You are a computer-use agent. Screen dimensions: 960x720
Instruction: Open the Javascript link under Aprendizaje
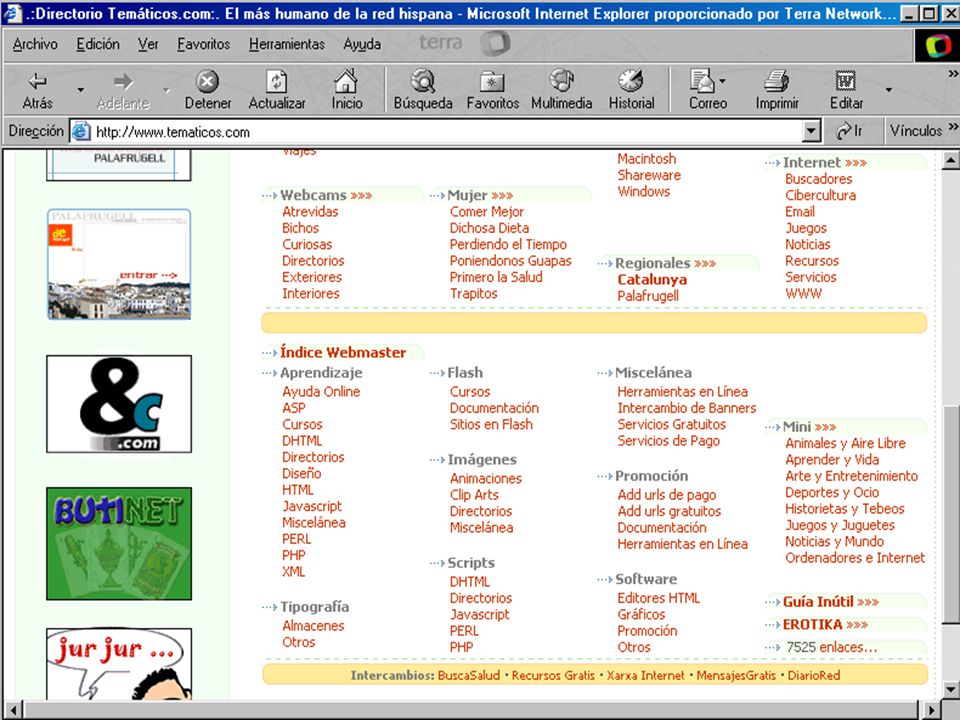point(312,507)
